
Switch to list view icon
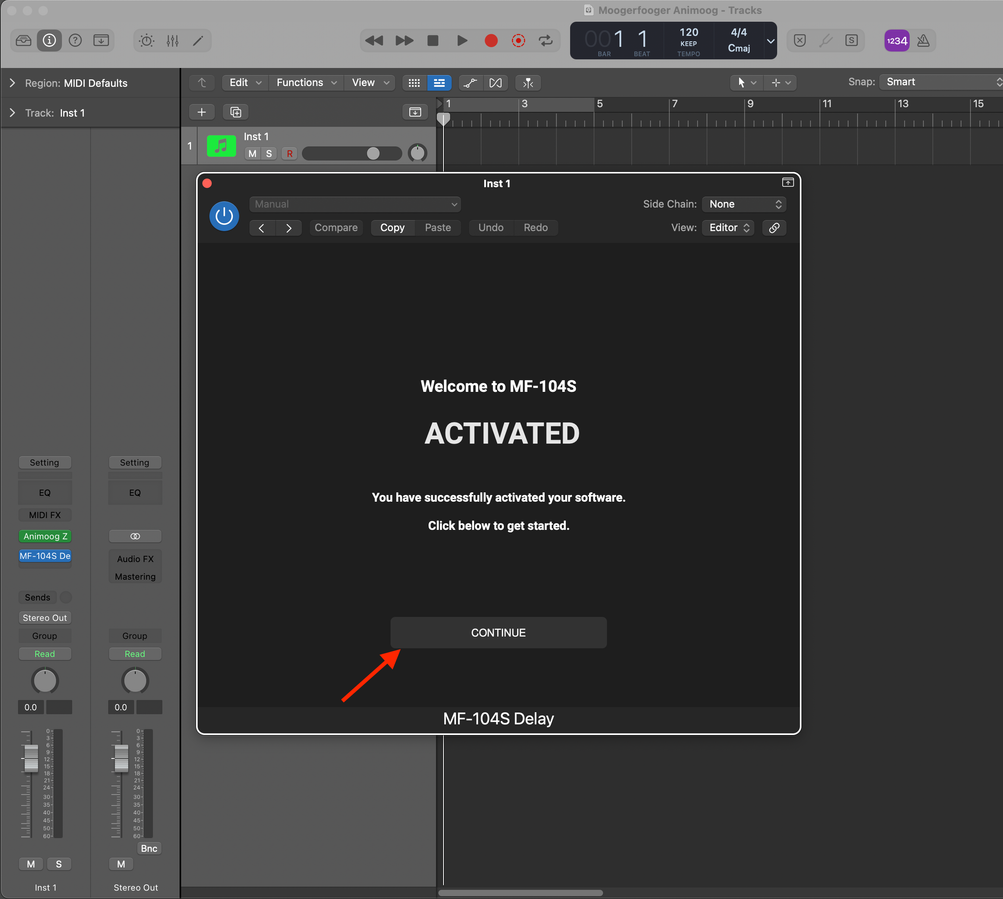tap(439, 83)
